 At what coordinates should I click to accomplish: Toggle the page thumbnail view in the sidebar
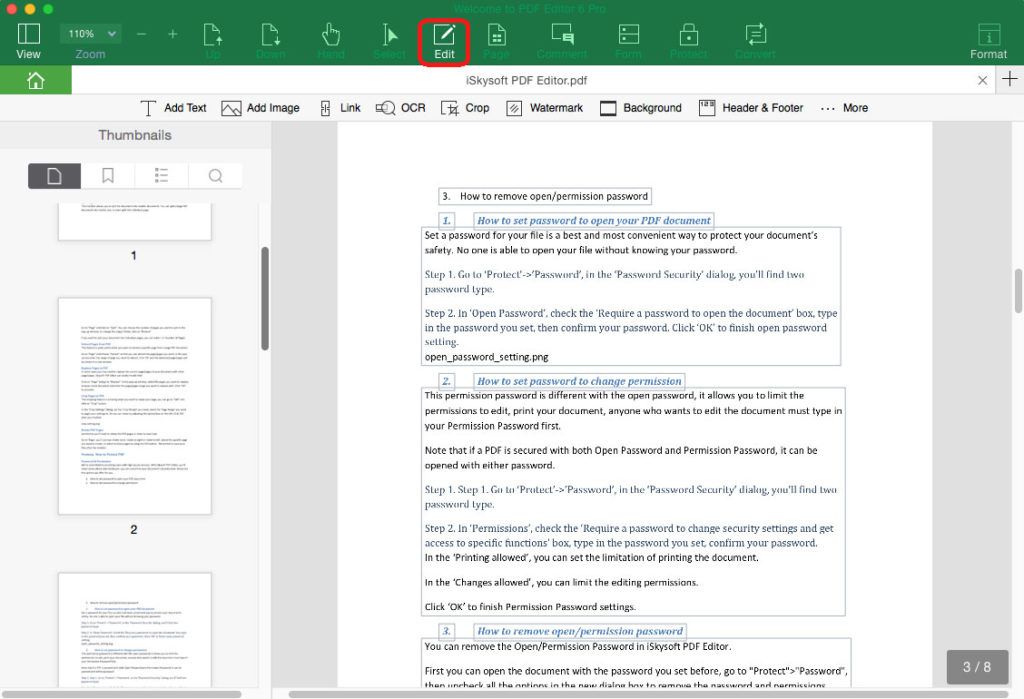54,175
